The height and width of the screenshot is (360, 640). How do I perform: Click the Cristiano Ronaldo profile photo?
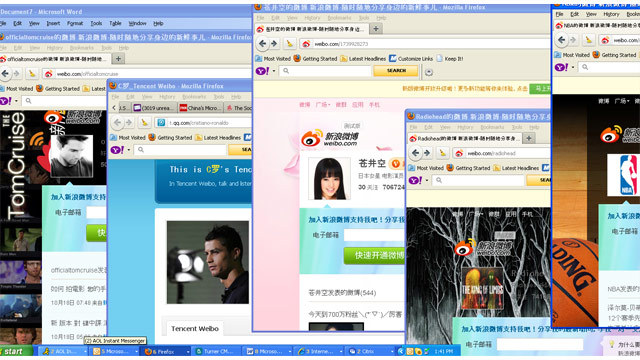pos(208,262)
